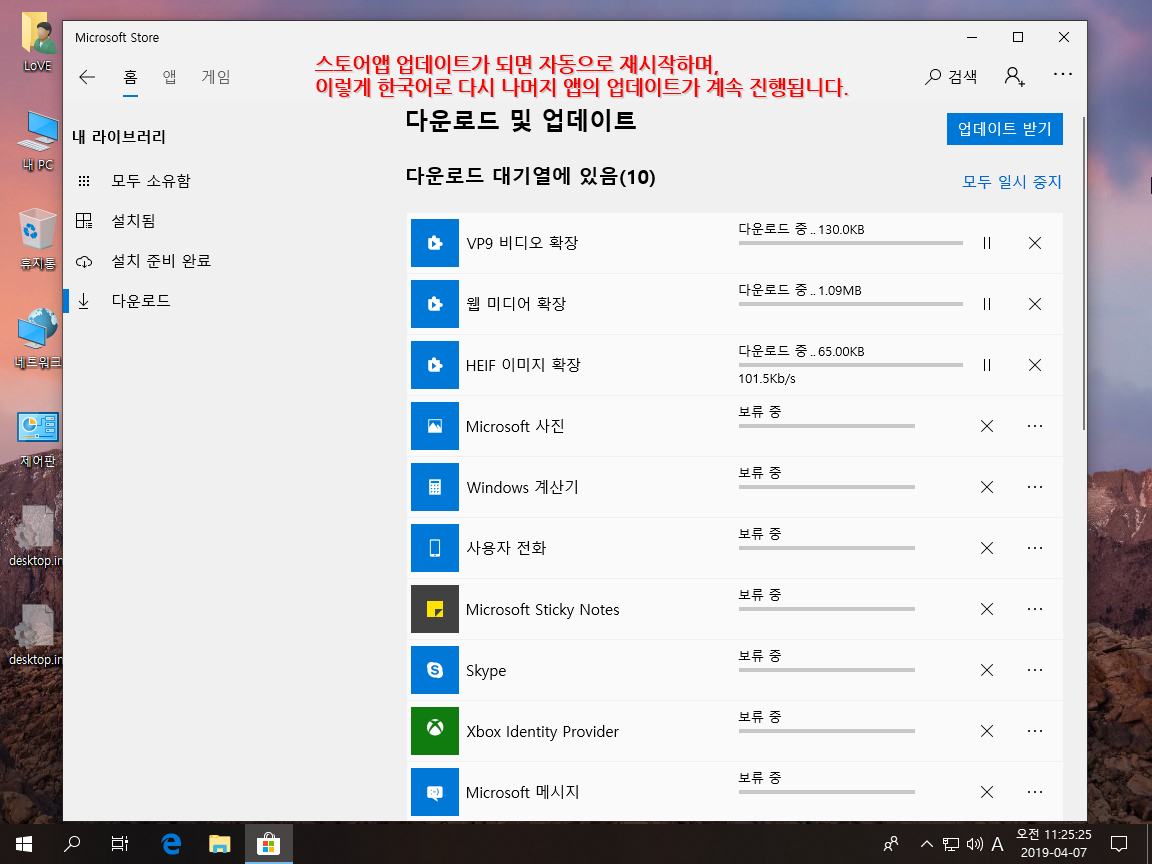Image resolution: width=1152 pixels, height=864 pixels.
Task: Open the Windows Start menu
Action: (24, 843)
